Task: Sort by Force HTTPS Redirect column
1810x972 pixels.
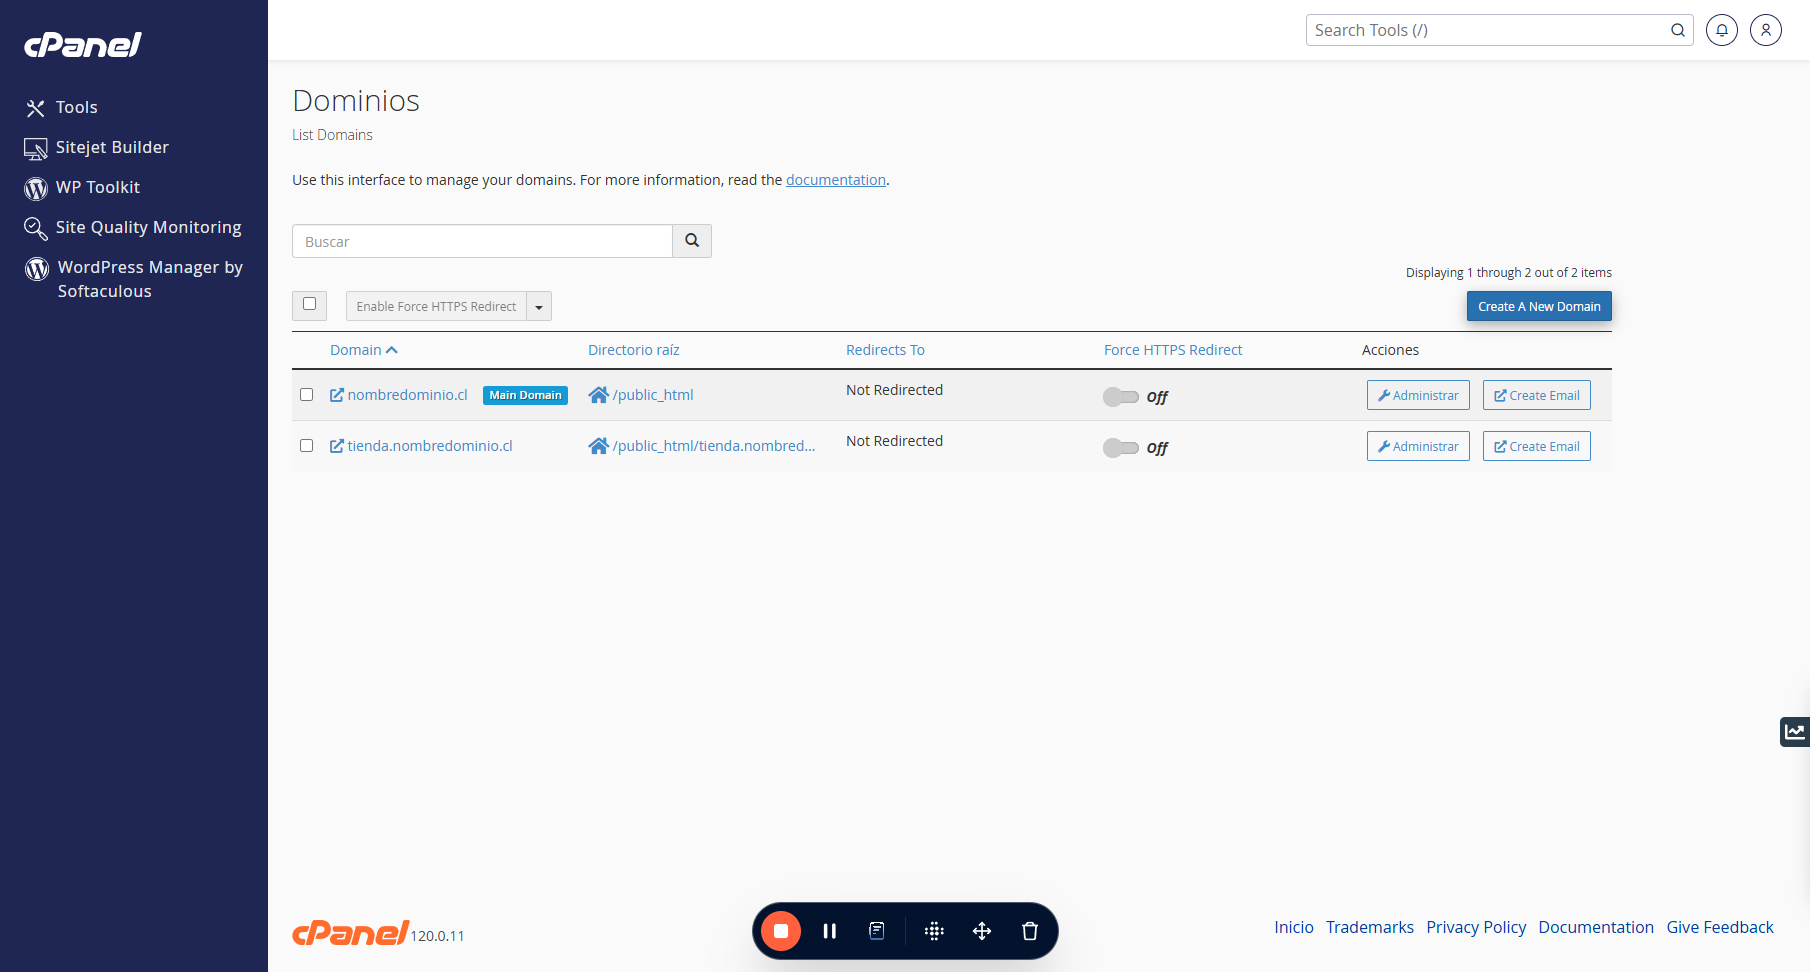Action: pyautogui.click(x=1173, y=350)
